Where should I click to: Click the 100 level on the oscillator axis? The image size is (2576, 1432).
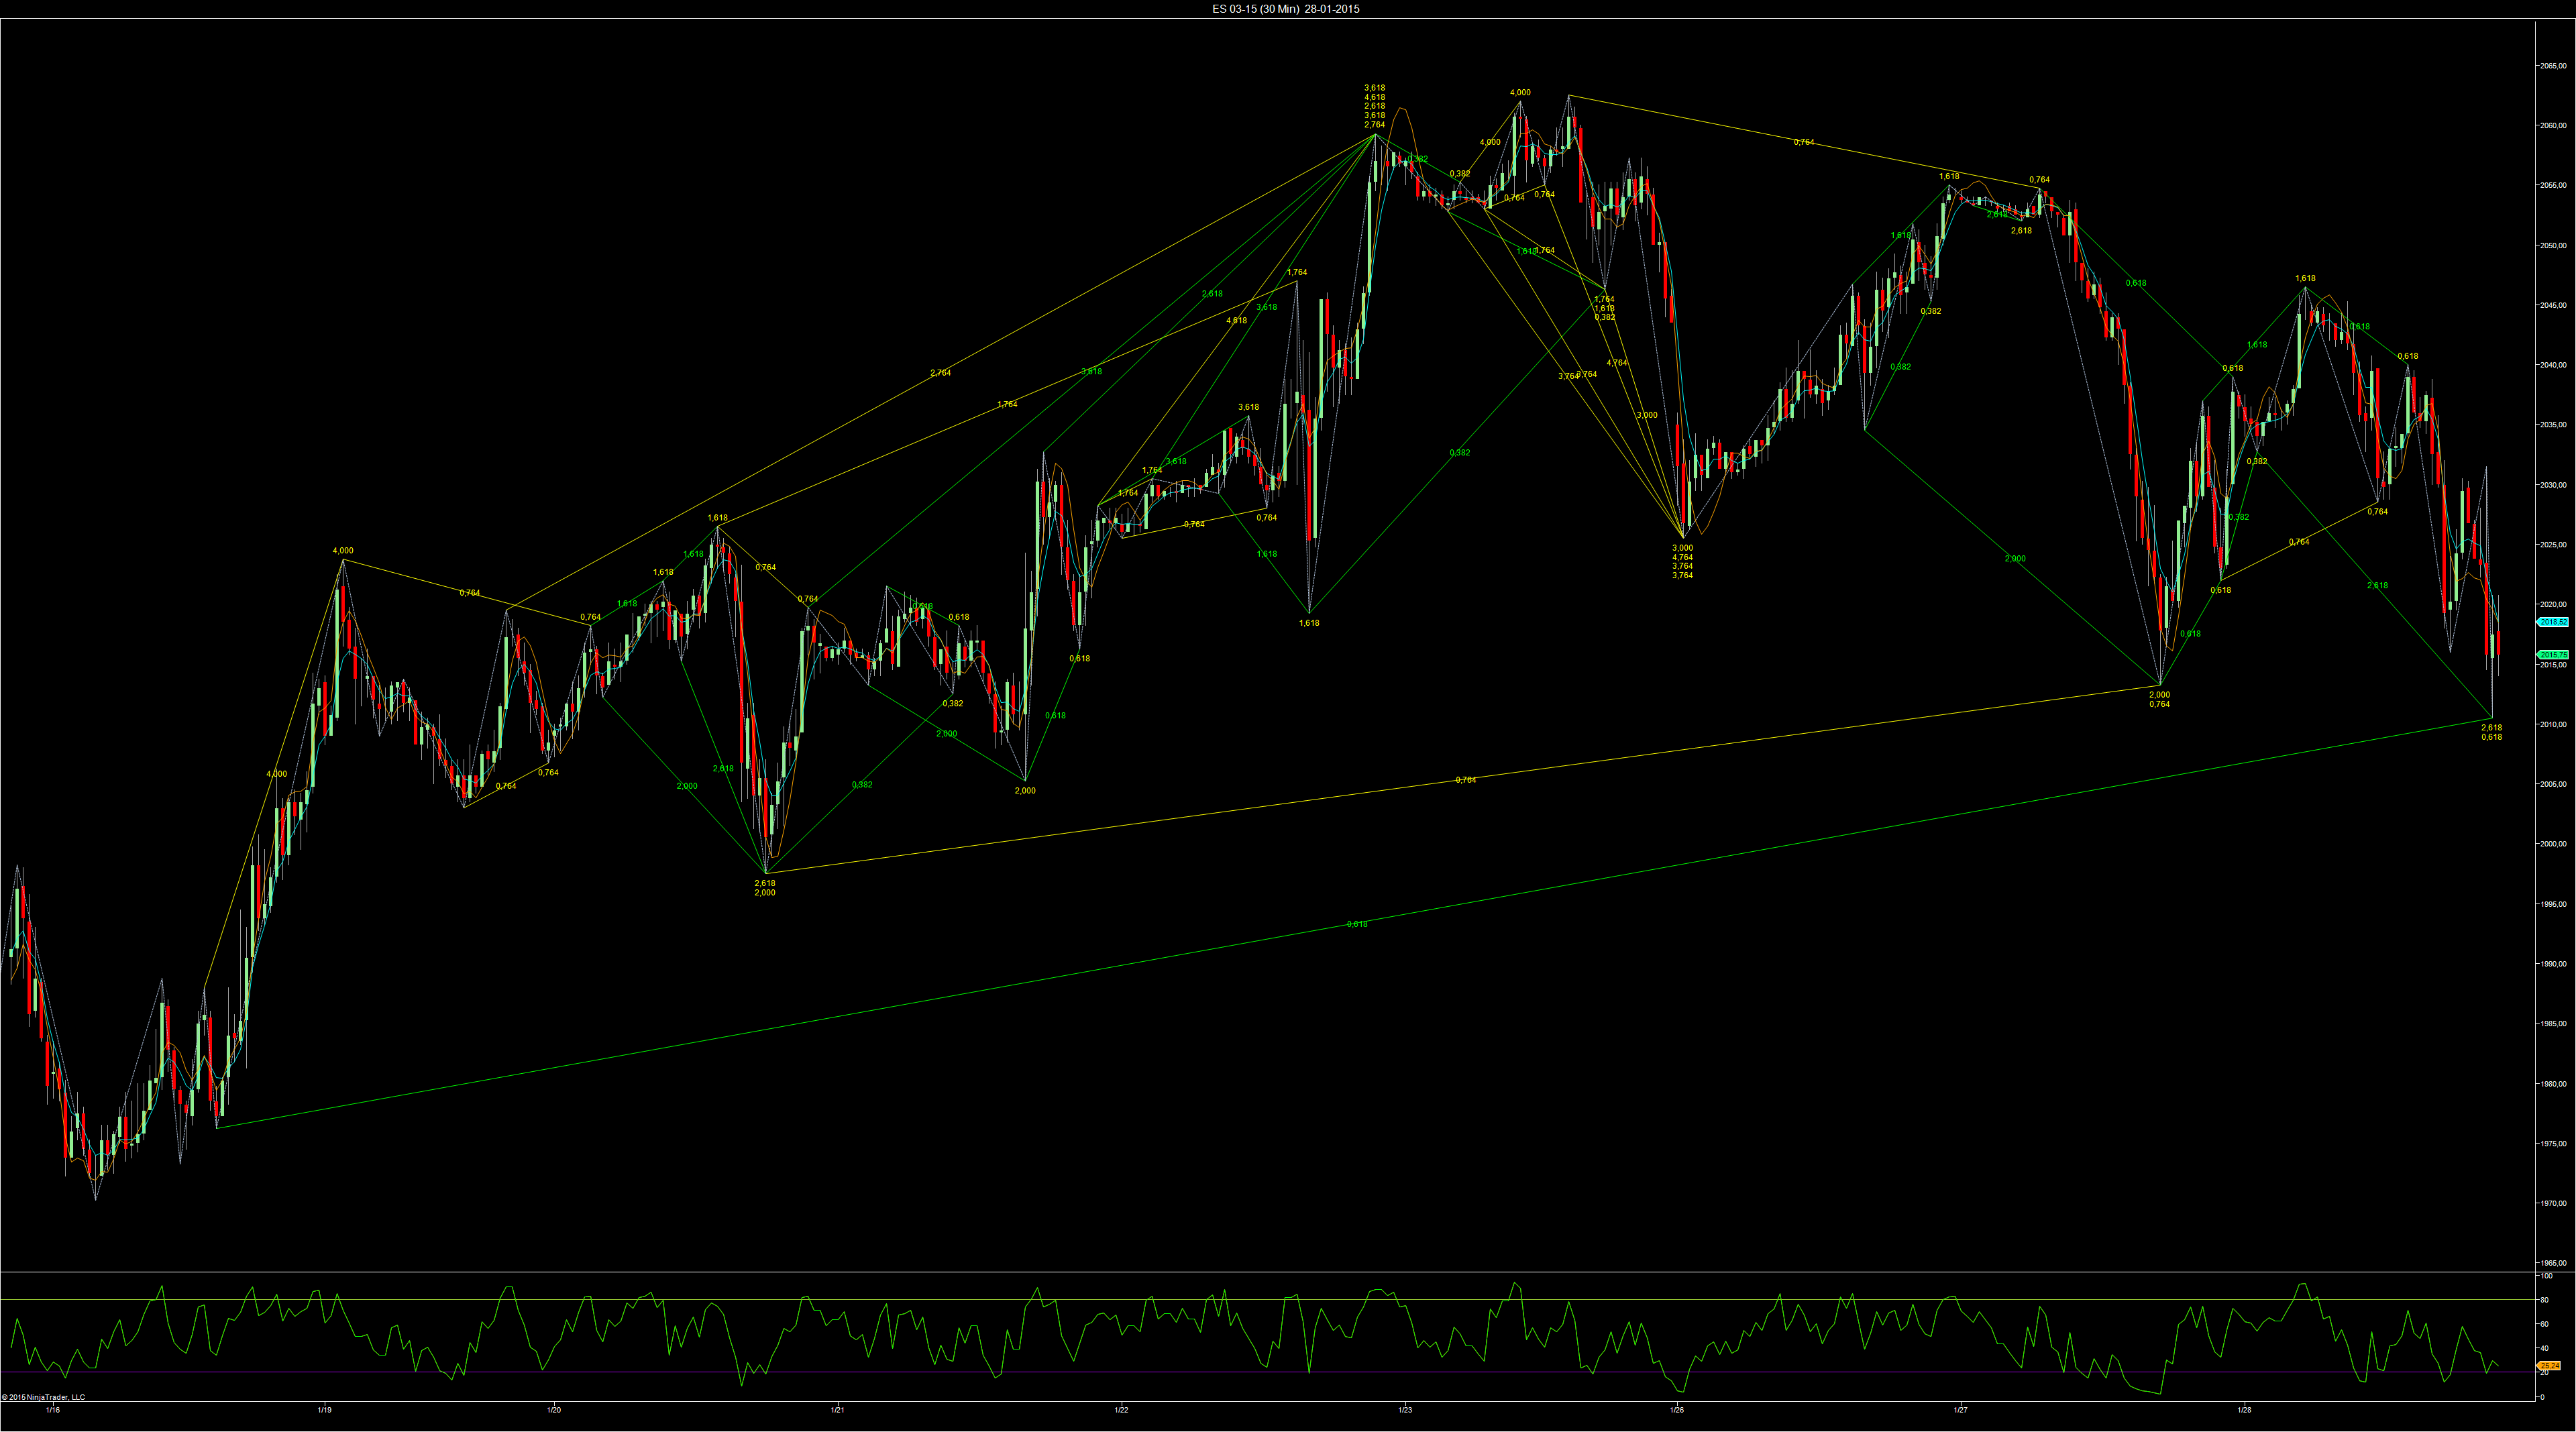(2547, 1277)
